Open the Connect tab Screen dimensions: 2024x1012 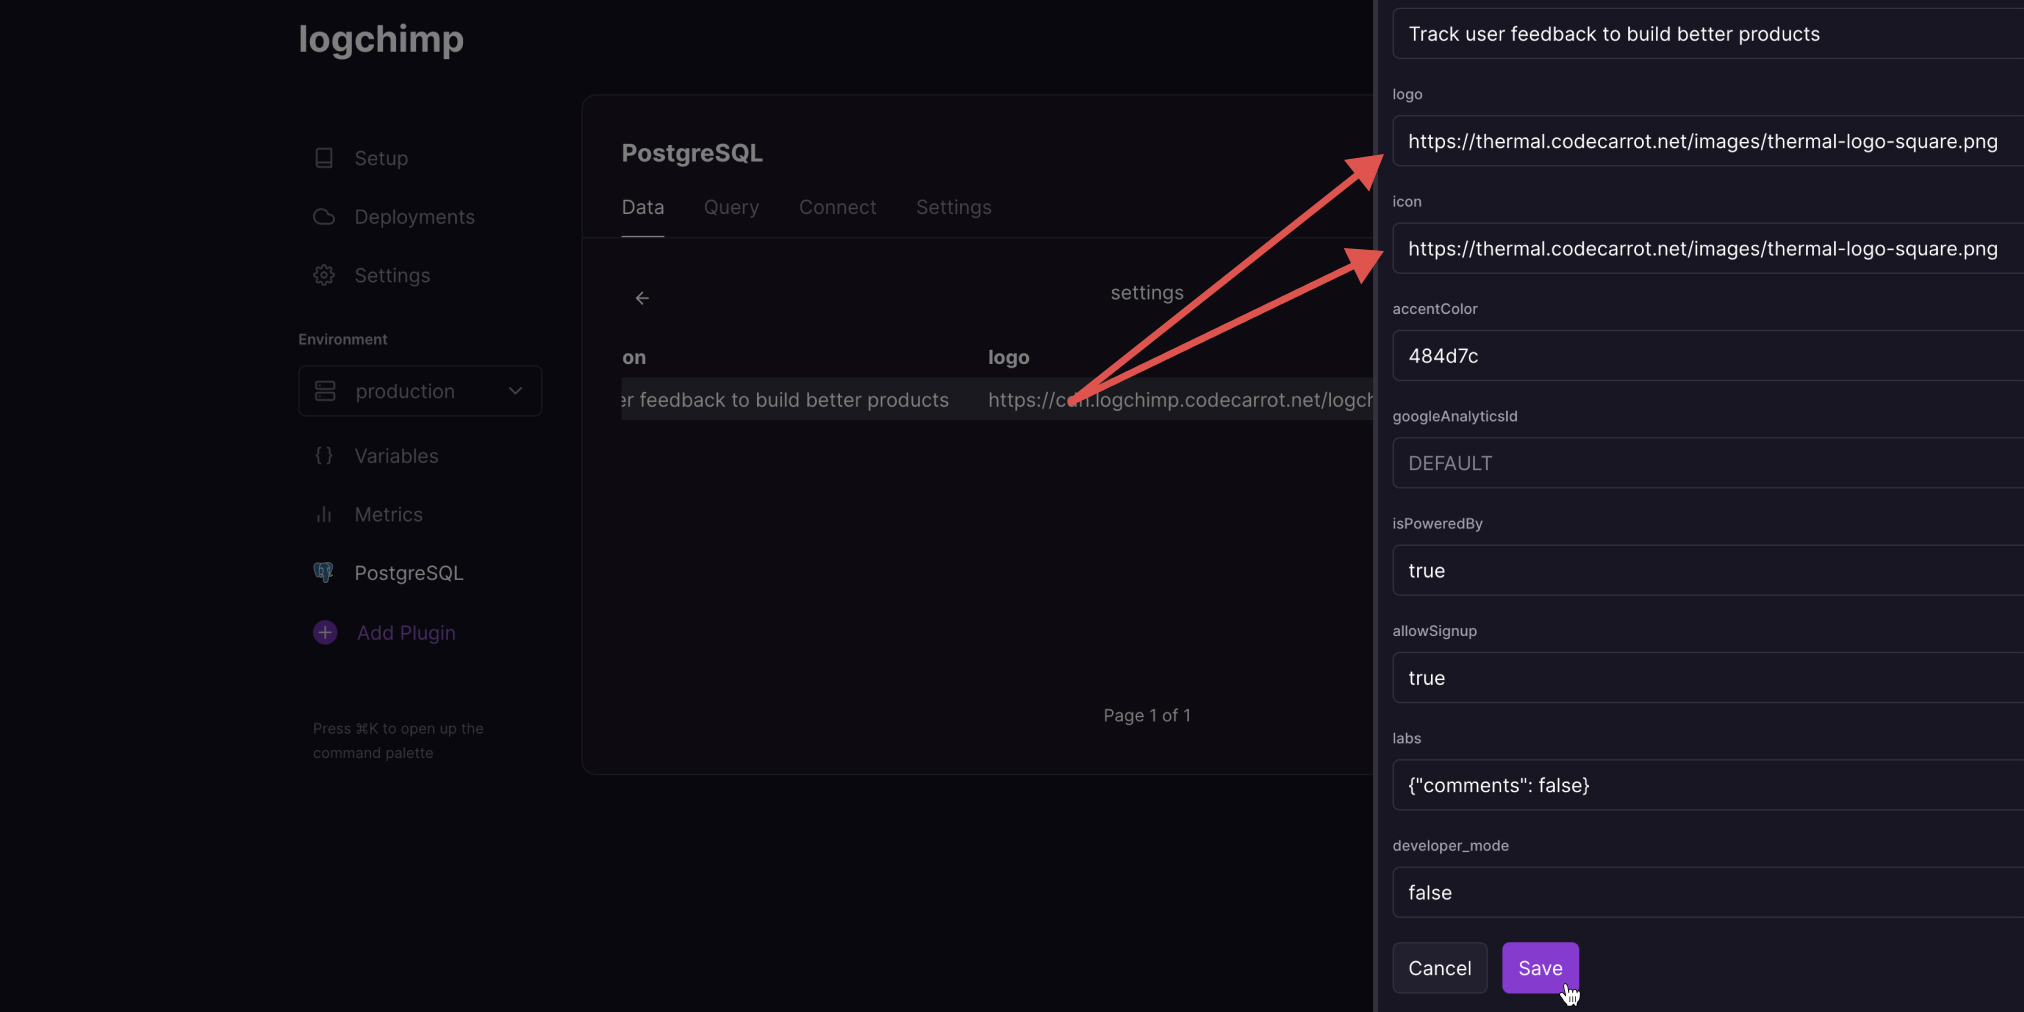click(x=837, y=207)
